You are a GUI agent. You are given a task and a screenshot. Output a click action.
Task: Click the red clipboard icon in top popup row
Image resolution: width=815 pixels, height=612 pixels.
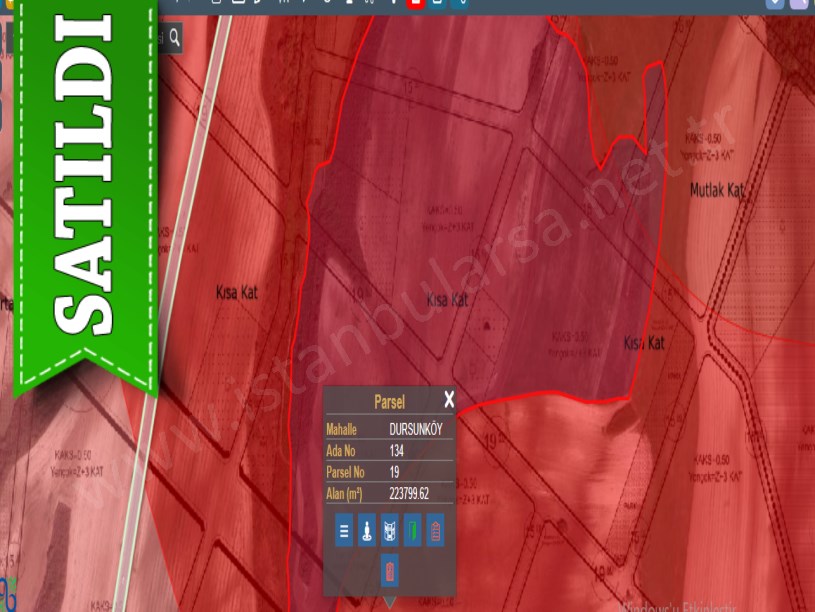(x=436, y=530)
